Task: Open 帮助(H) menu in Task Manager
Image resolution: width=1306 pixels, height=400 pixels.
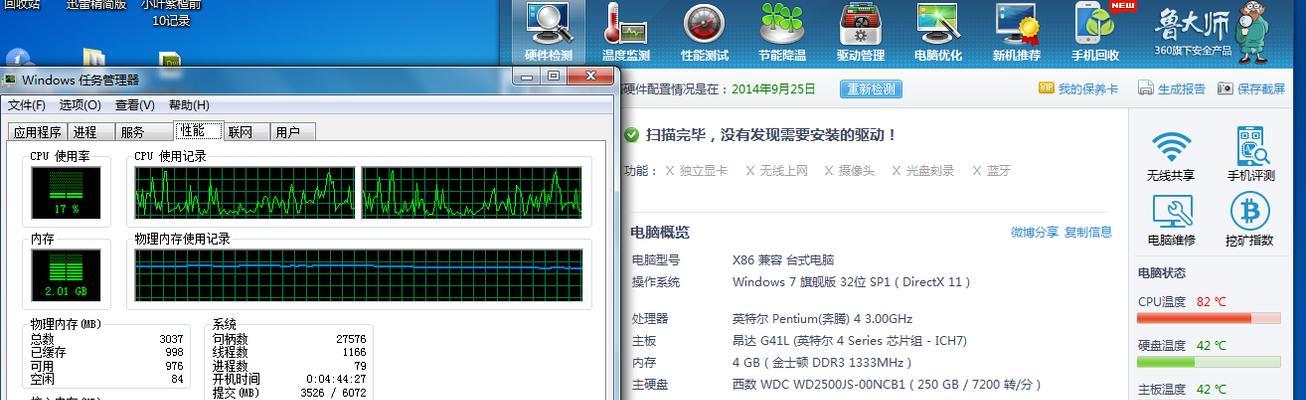Action: (189, 105)
